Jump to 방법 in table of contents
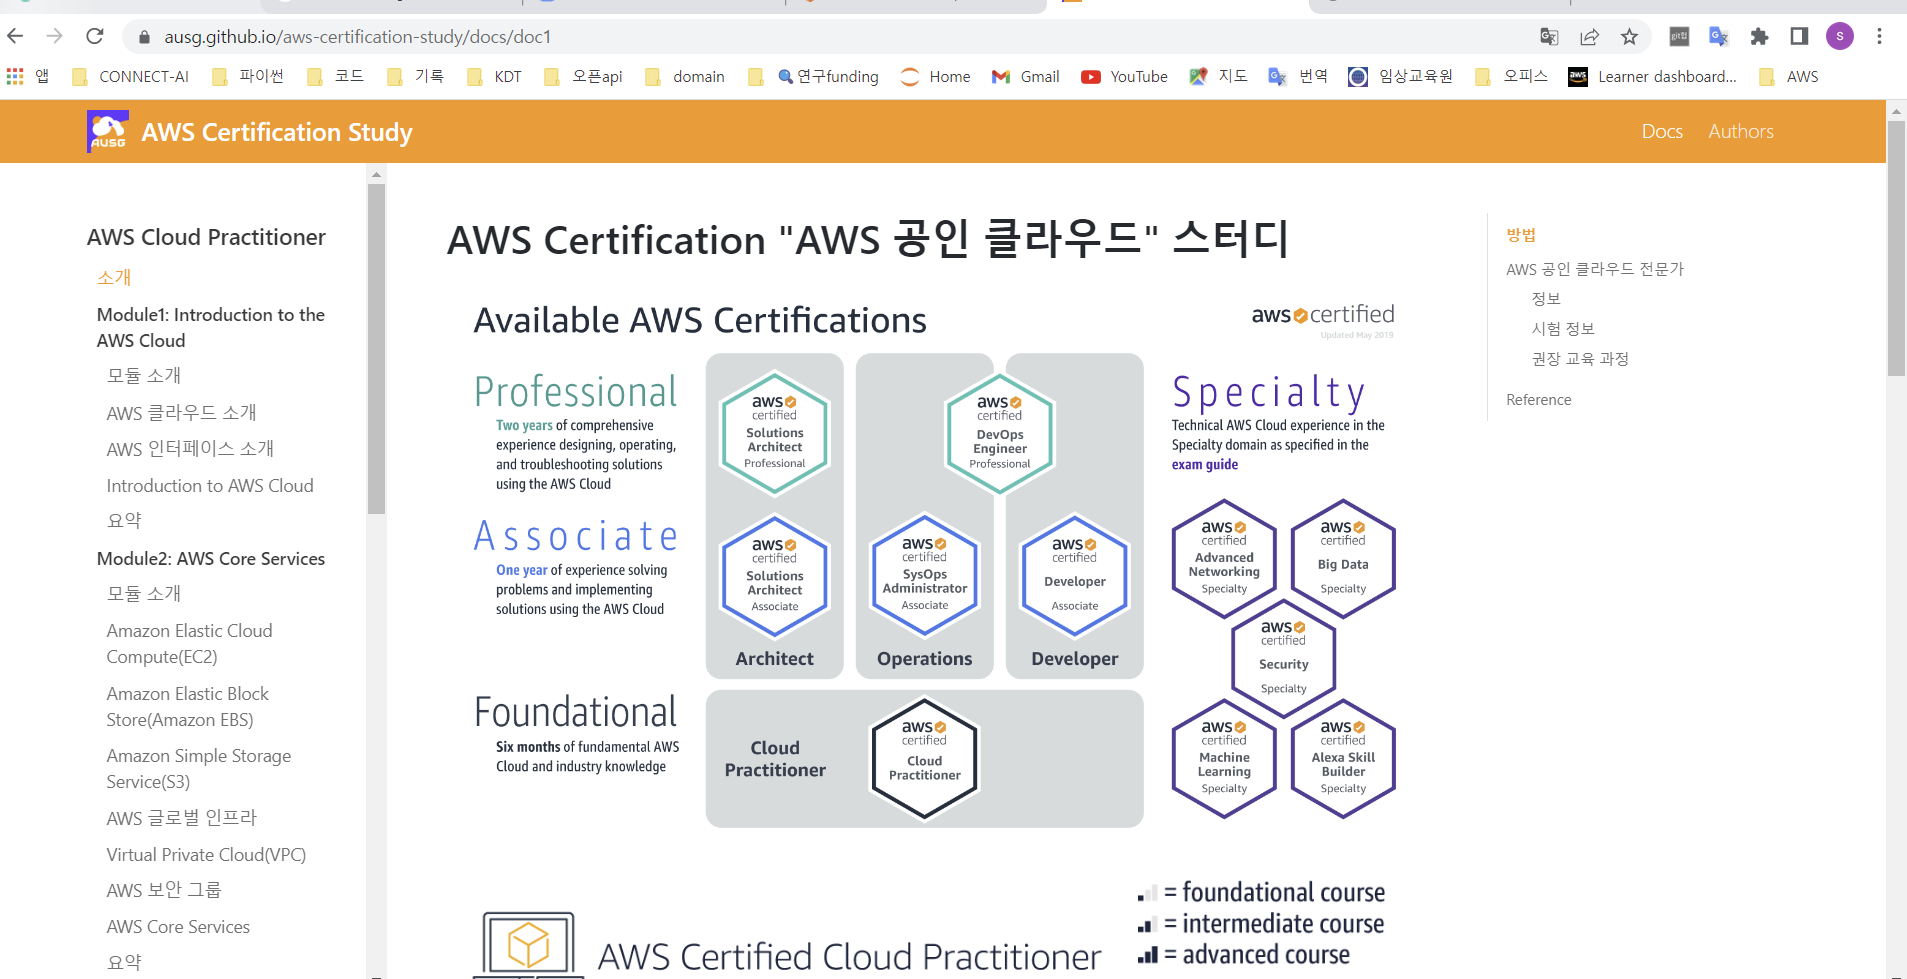The image size is (1907, 979). tap(1521, 234)
